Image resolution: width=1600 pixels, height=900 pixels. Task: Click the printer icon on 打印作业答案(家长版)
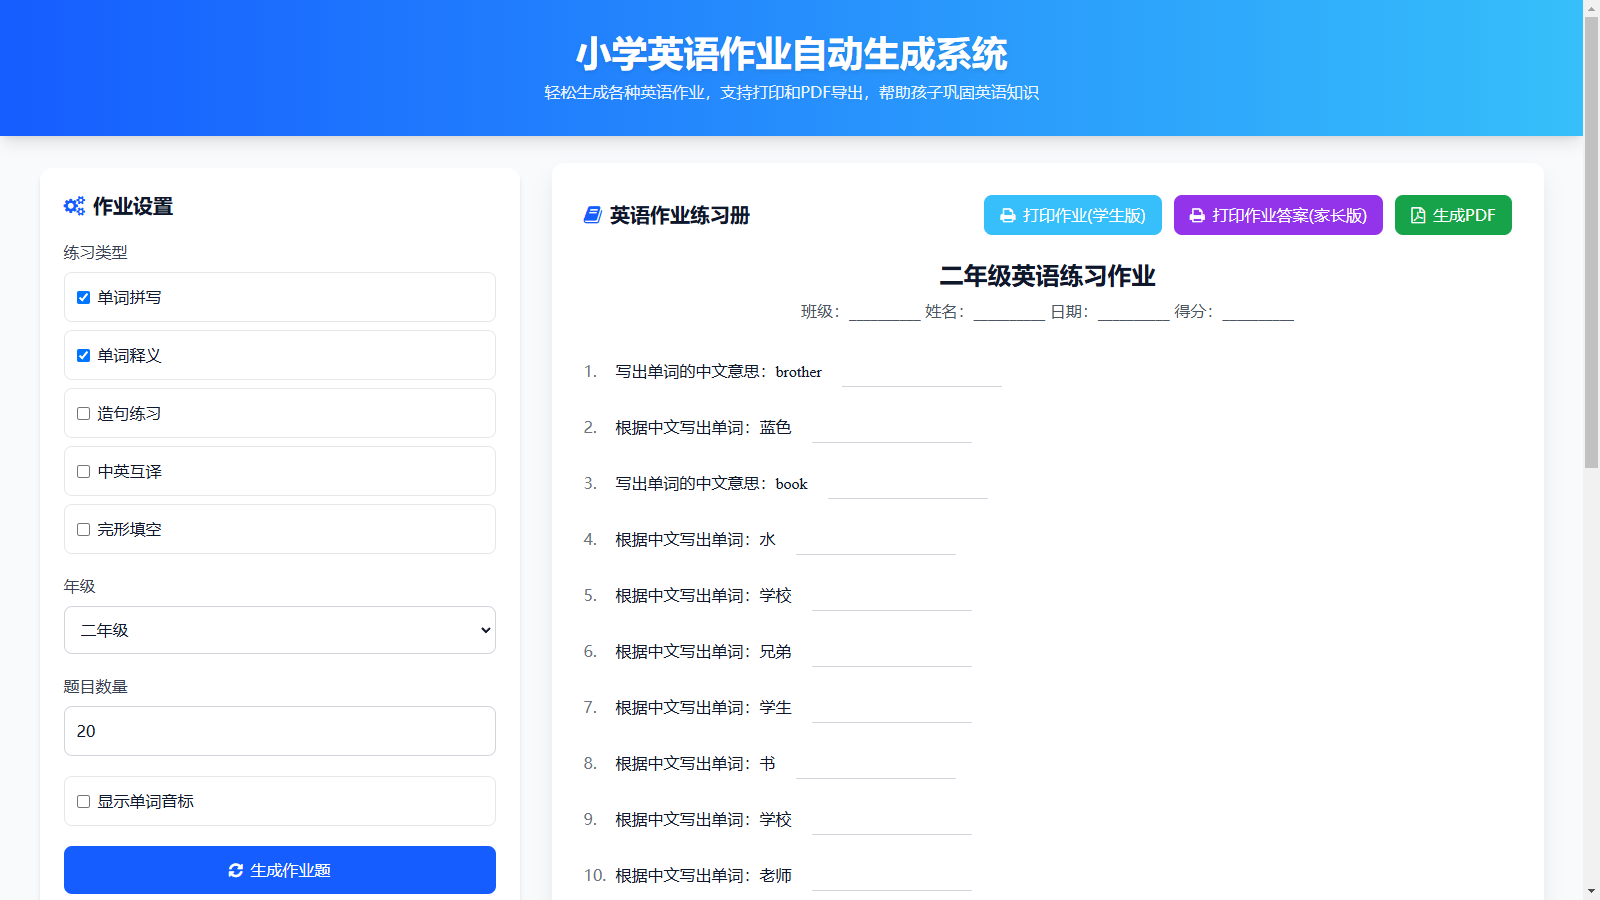point(1197,216)
